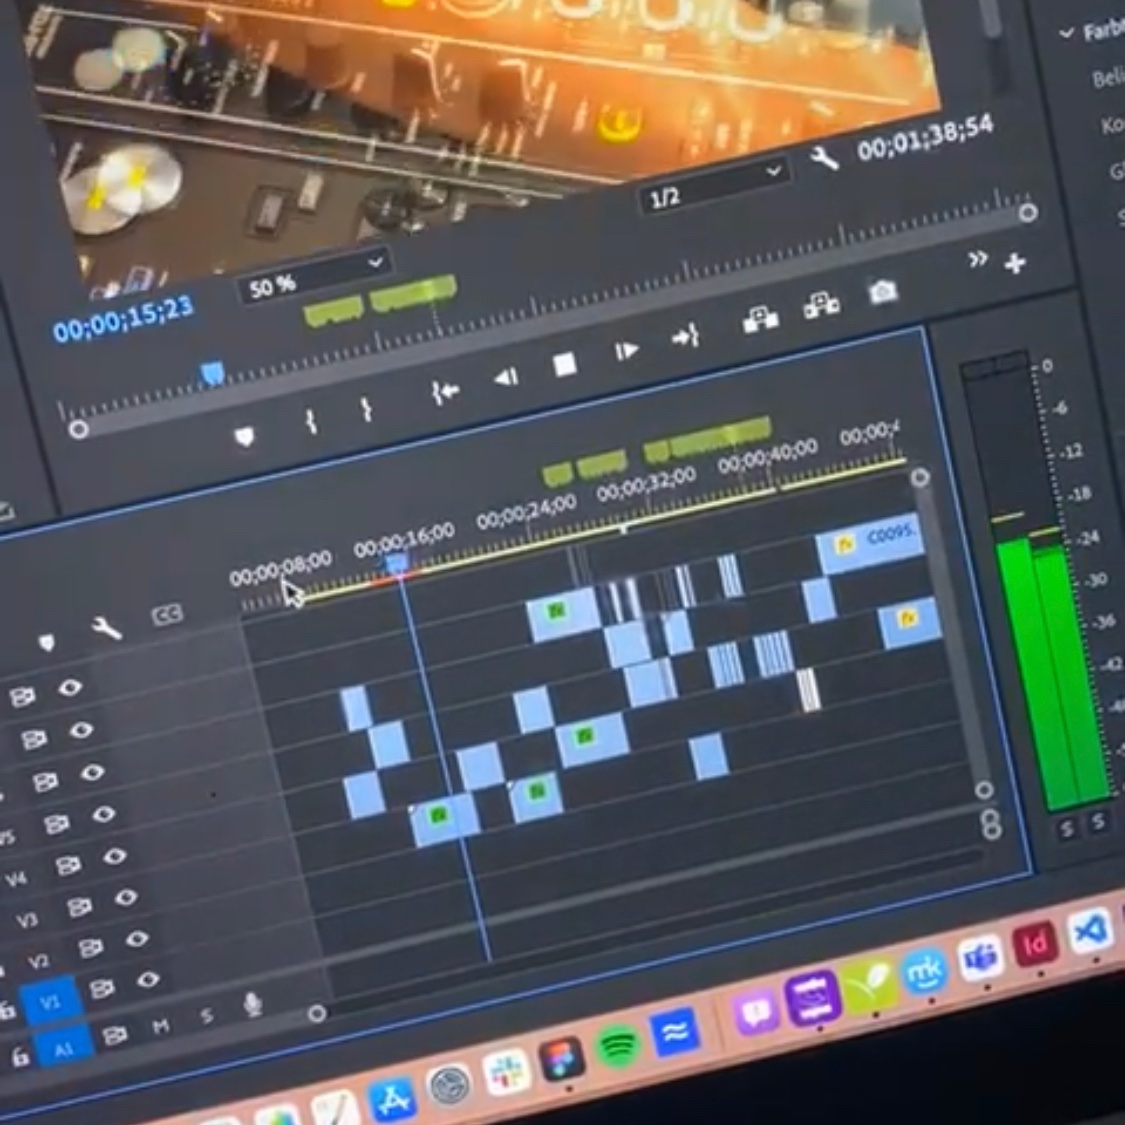
Task: Click the timeline ruler zoom right handle
Action: [x=920, y=477]
